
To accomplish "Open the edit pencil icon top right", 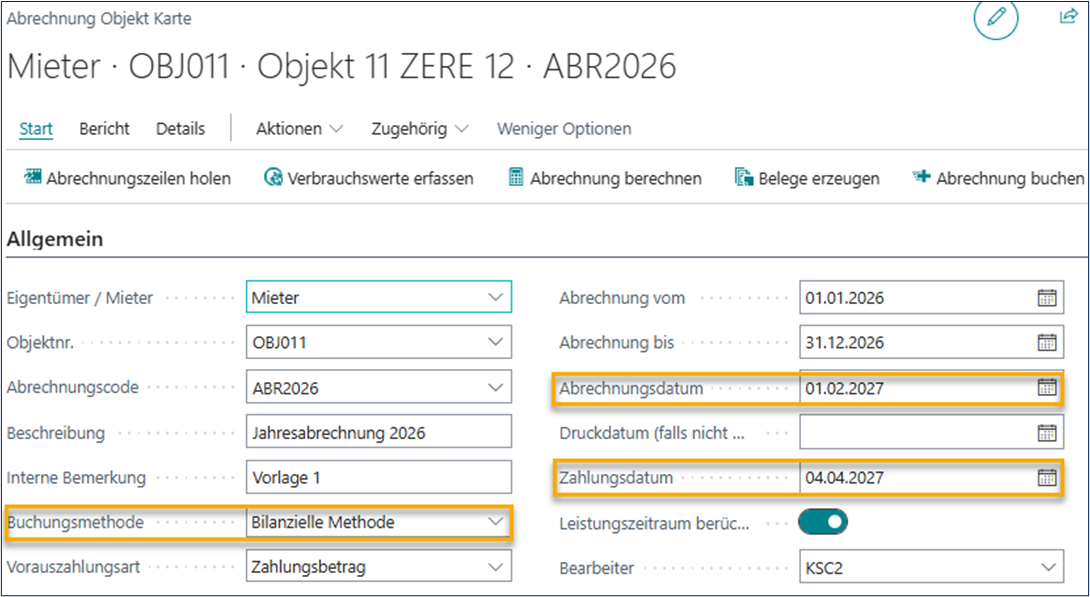I will [995, 19].
